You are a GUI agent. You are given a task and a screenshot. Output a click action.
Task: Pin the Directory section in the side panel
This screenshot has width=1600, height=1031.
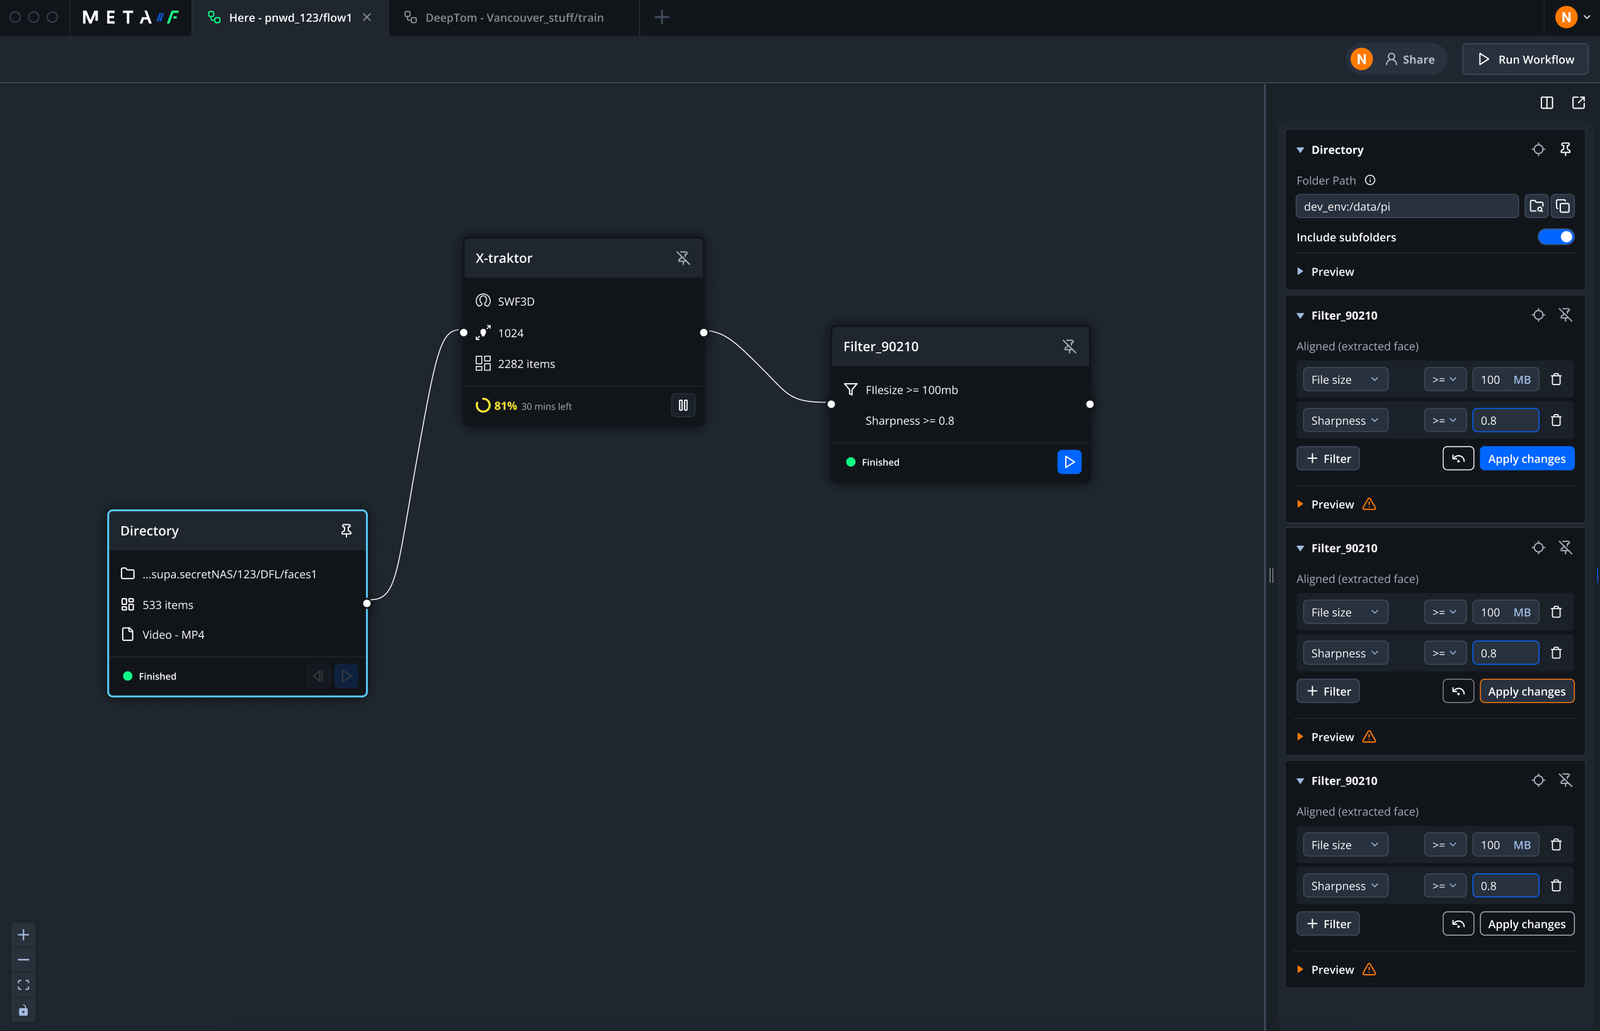1566,150
